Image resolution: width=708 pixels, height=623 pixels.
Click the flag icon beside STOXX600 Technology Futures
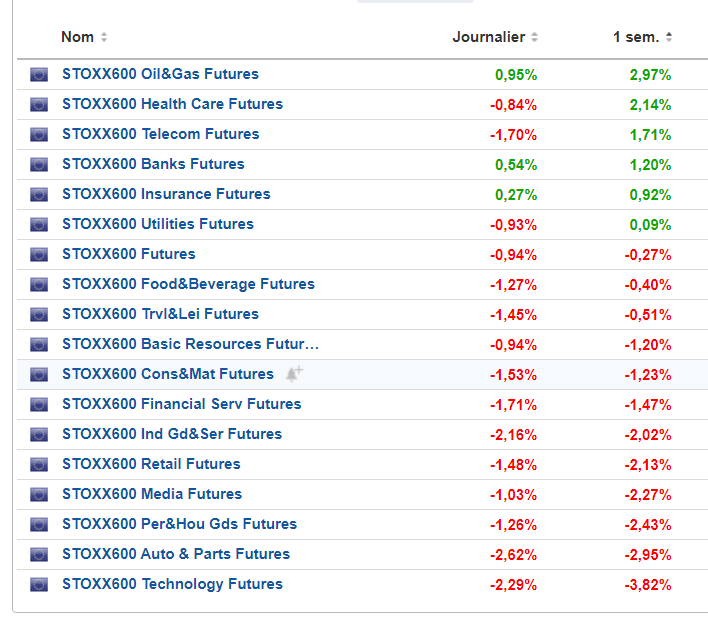39,584
